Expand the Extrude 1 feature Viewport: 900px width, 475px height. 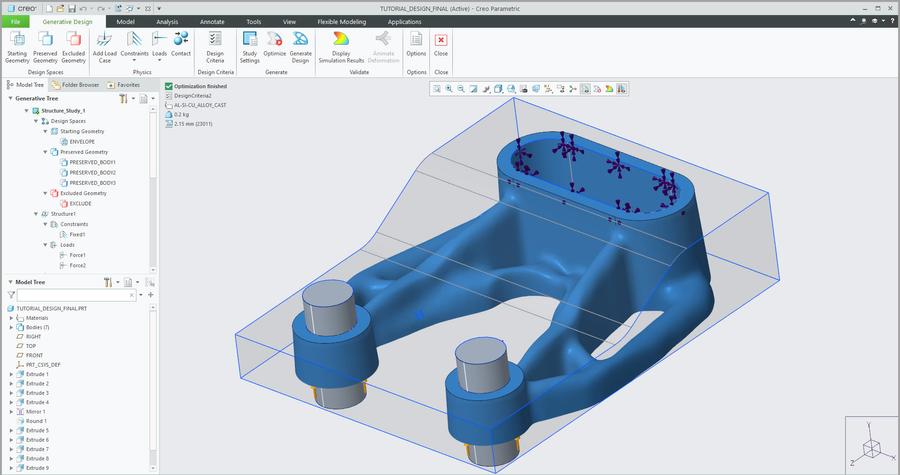coord(11,374)
